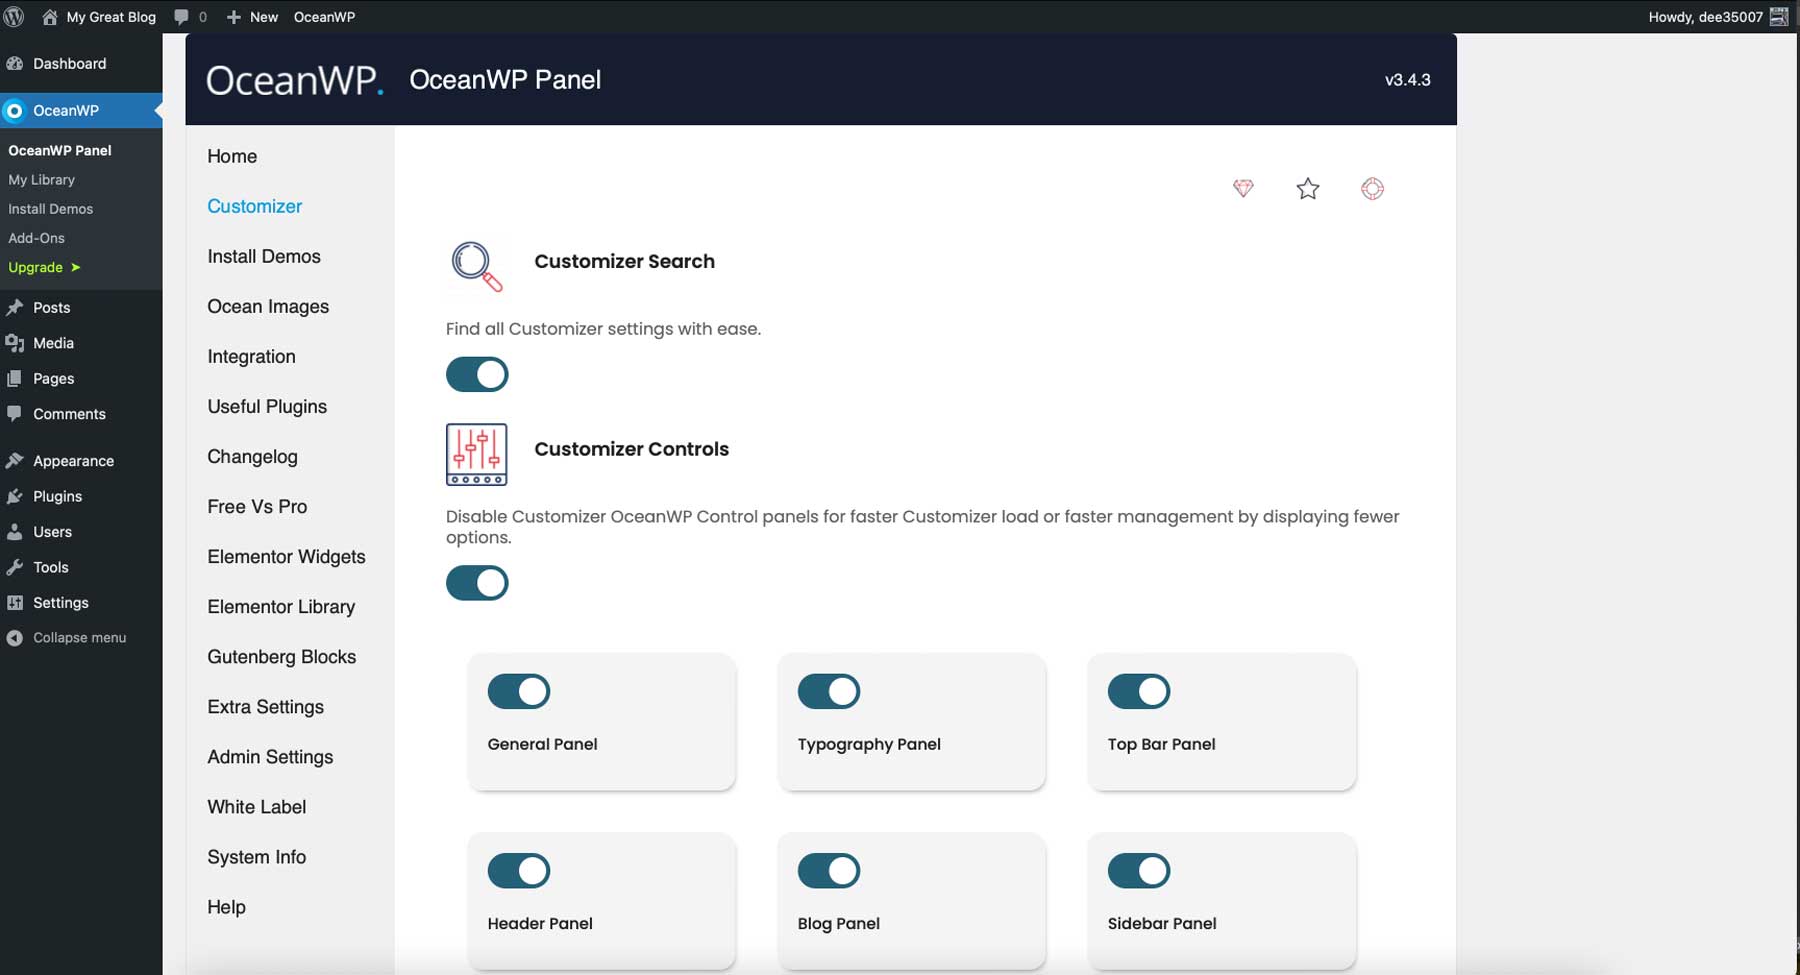Screen dimensions: 1800x975
Task: Turn off the Customizer Controls toggle
Action: point(477,583)
